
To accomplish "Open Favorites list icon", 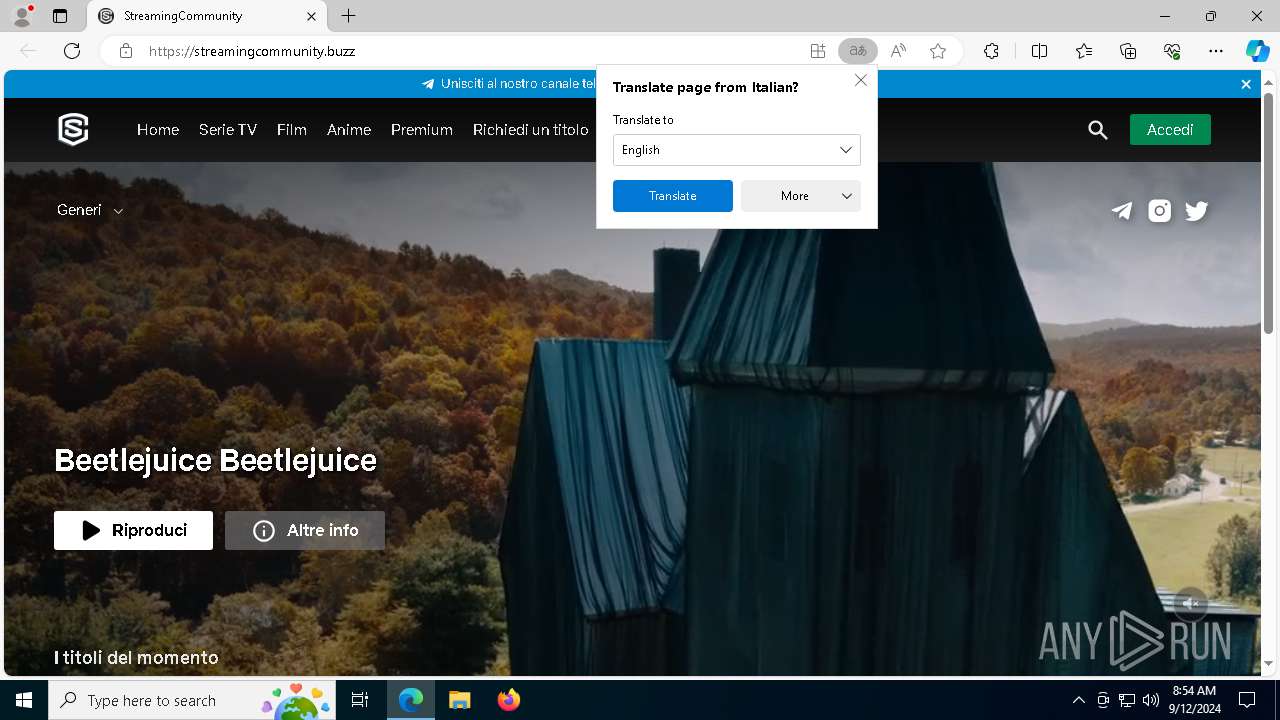I will pos(1084,51).
